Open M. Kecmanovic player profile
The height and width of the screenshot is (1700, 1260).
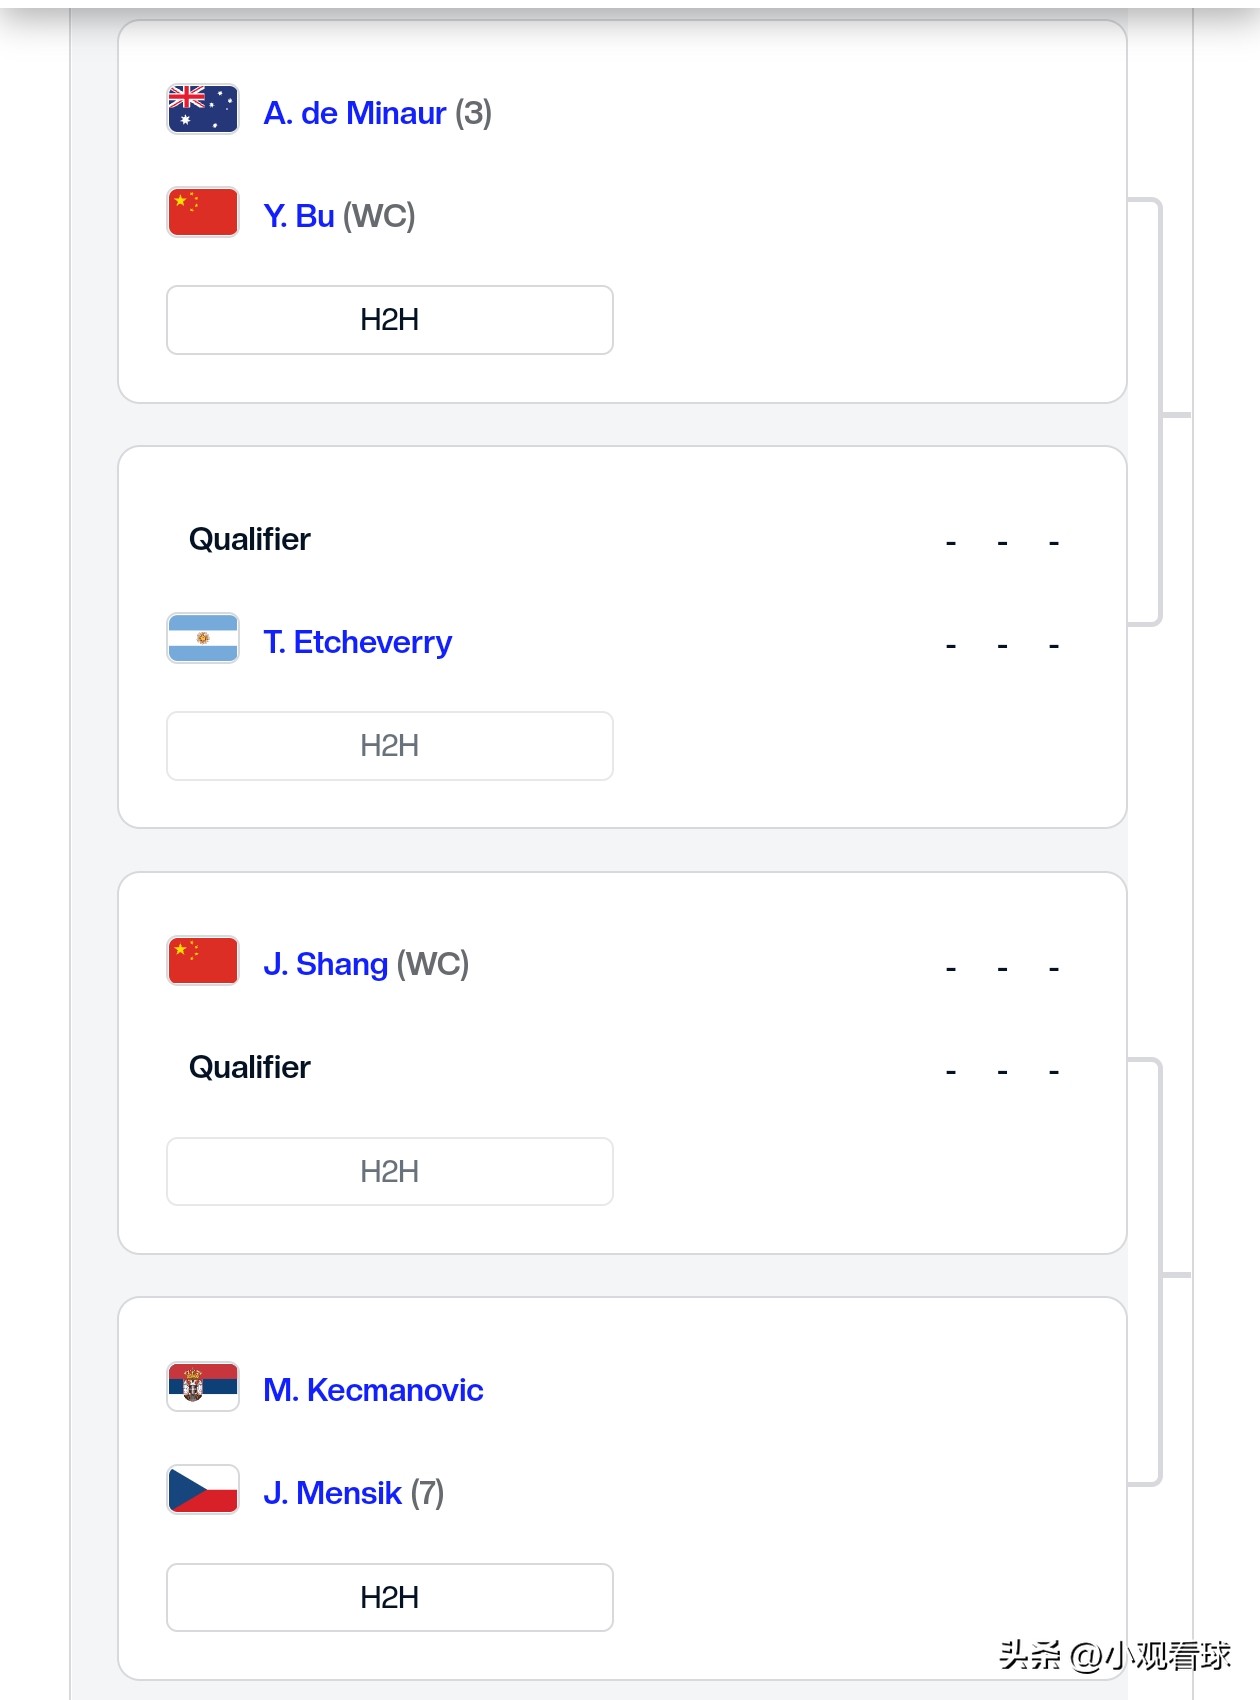coord(373,1390)
